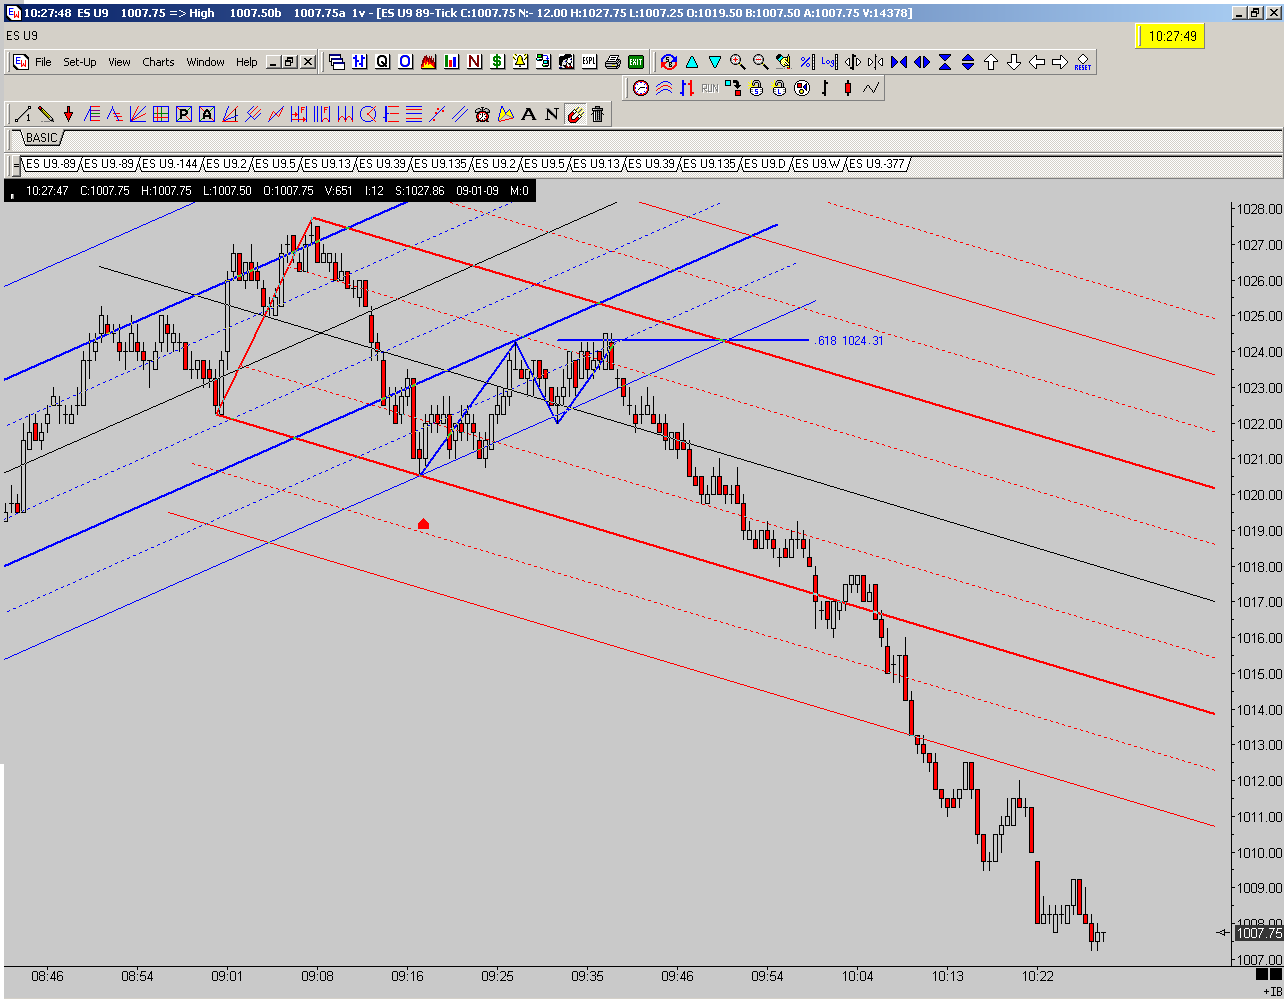Click the trash can delete icon
Viewport: 1288px width, 1000px height.
coord(598,114)
